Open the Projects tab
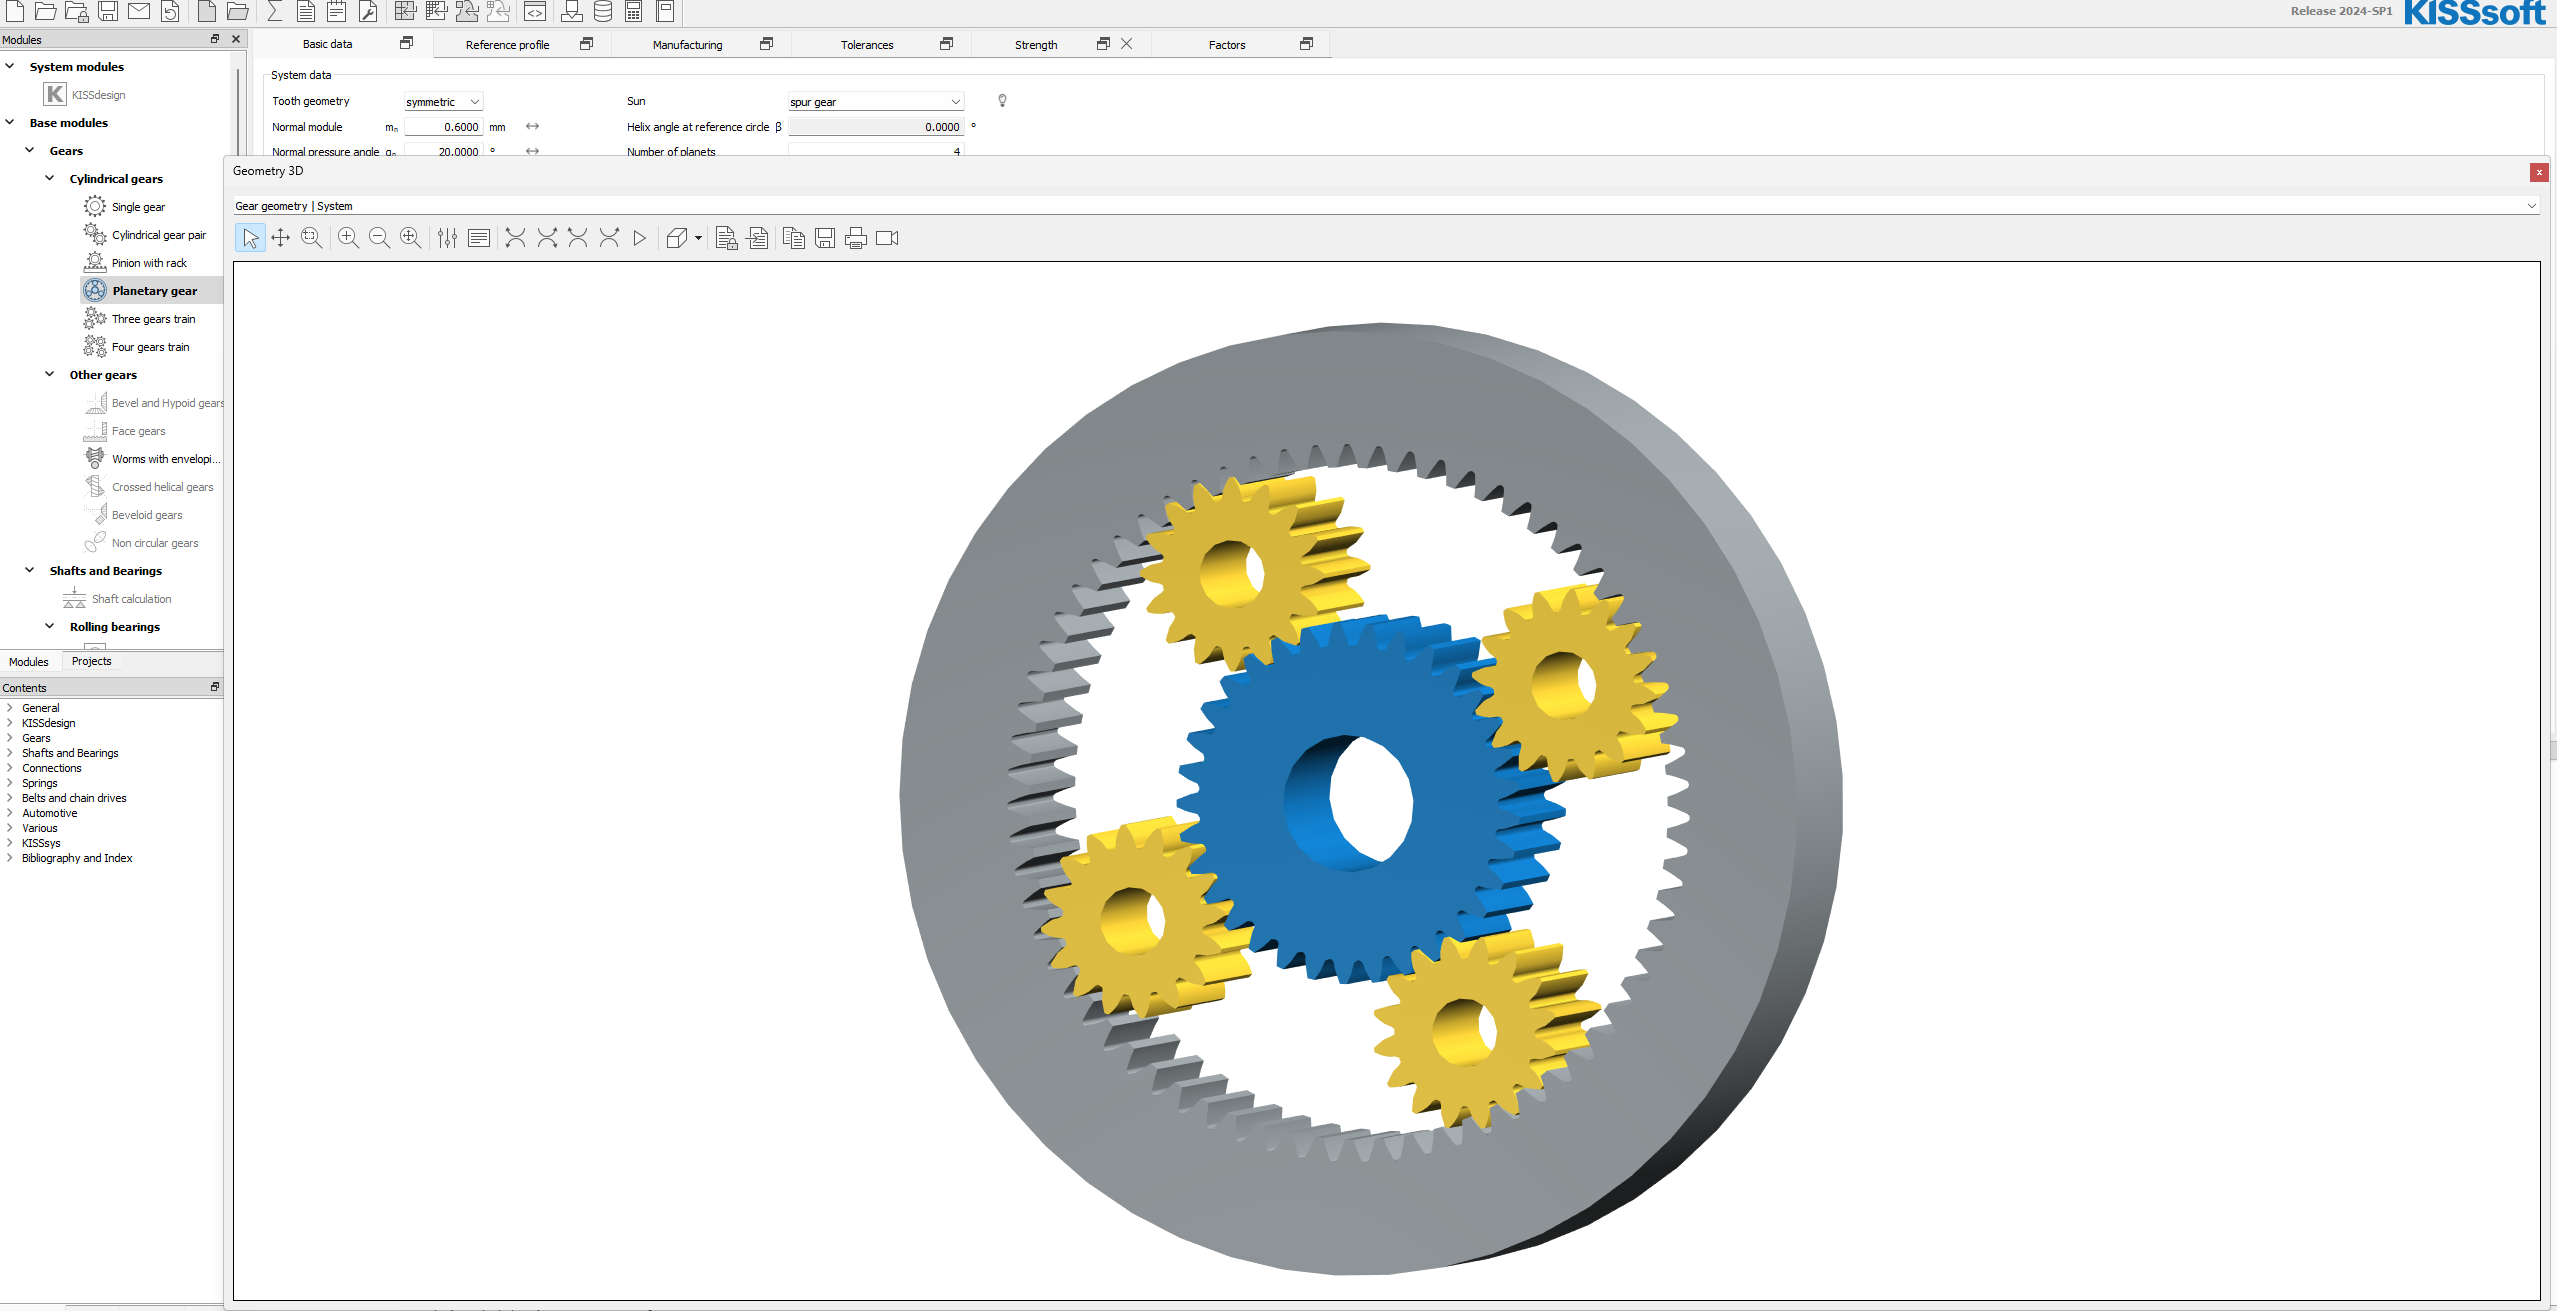2557x1311 pixels. pos(91,661)
